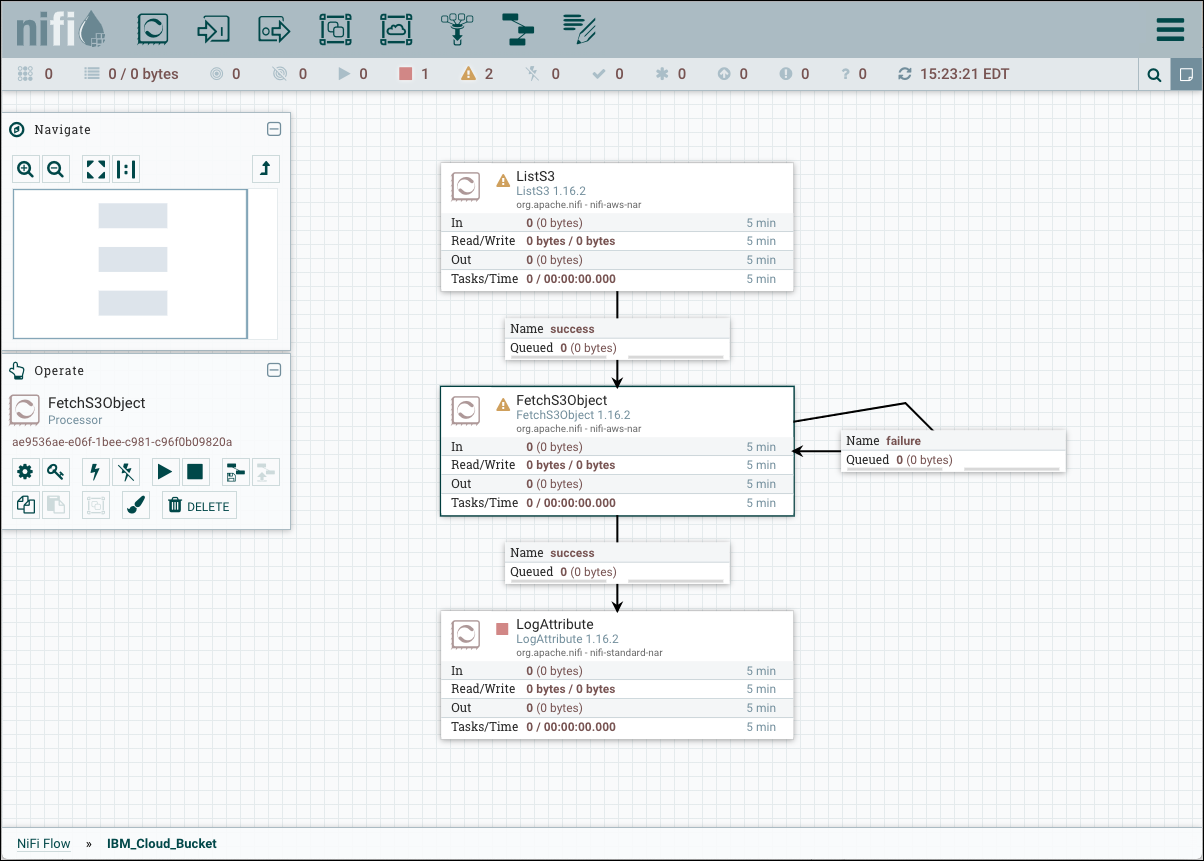Open the NiFi Flow breadcrumb link
1204x861 pixels.
pyautogui.click(x=43, y=843)
